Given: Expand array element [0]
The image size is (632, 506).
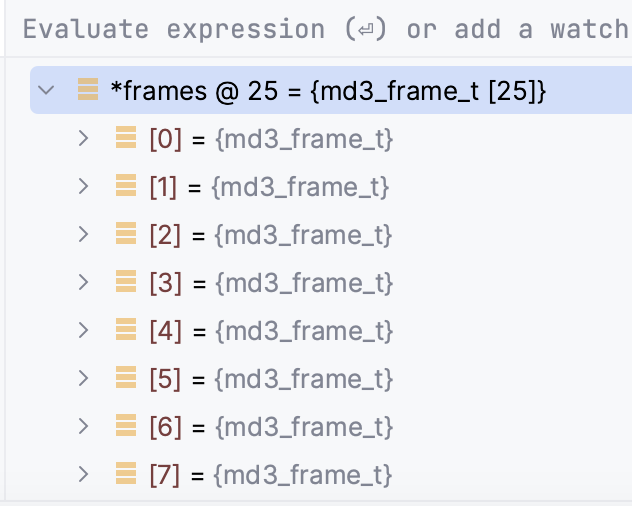Looking at the screenshot, I should pyautogui.click(x=83, y=138).
